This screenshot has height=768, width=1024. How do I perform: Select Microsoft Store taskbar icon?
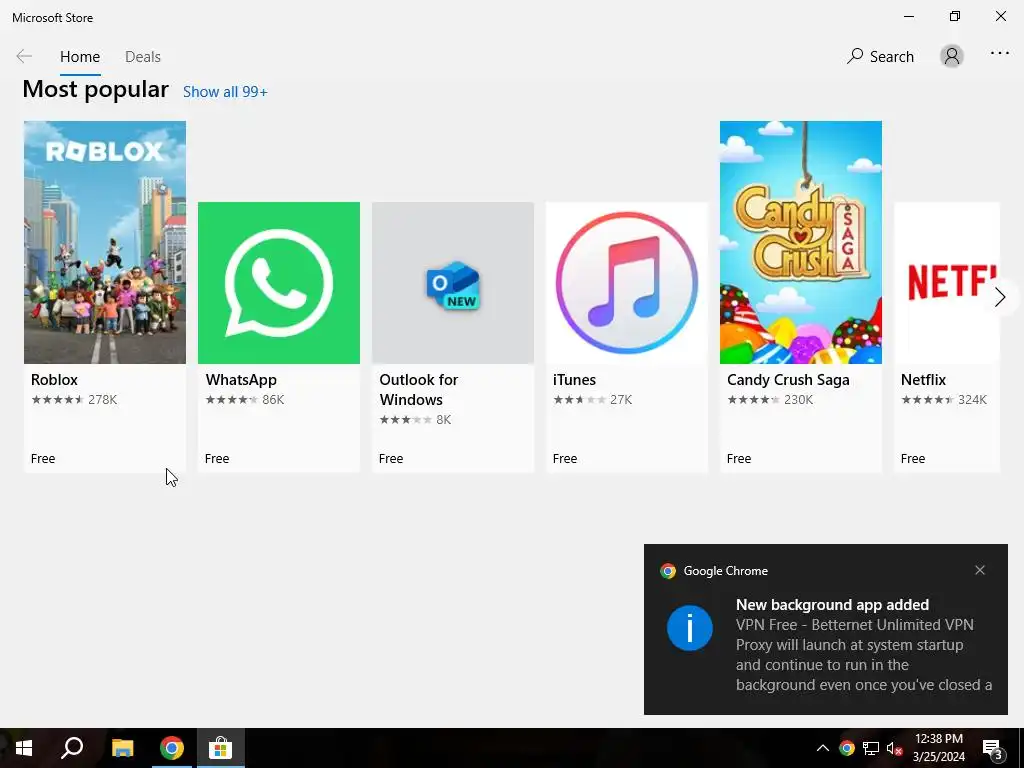point(221,748)
